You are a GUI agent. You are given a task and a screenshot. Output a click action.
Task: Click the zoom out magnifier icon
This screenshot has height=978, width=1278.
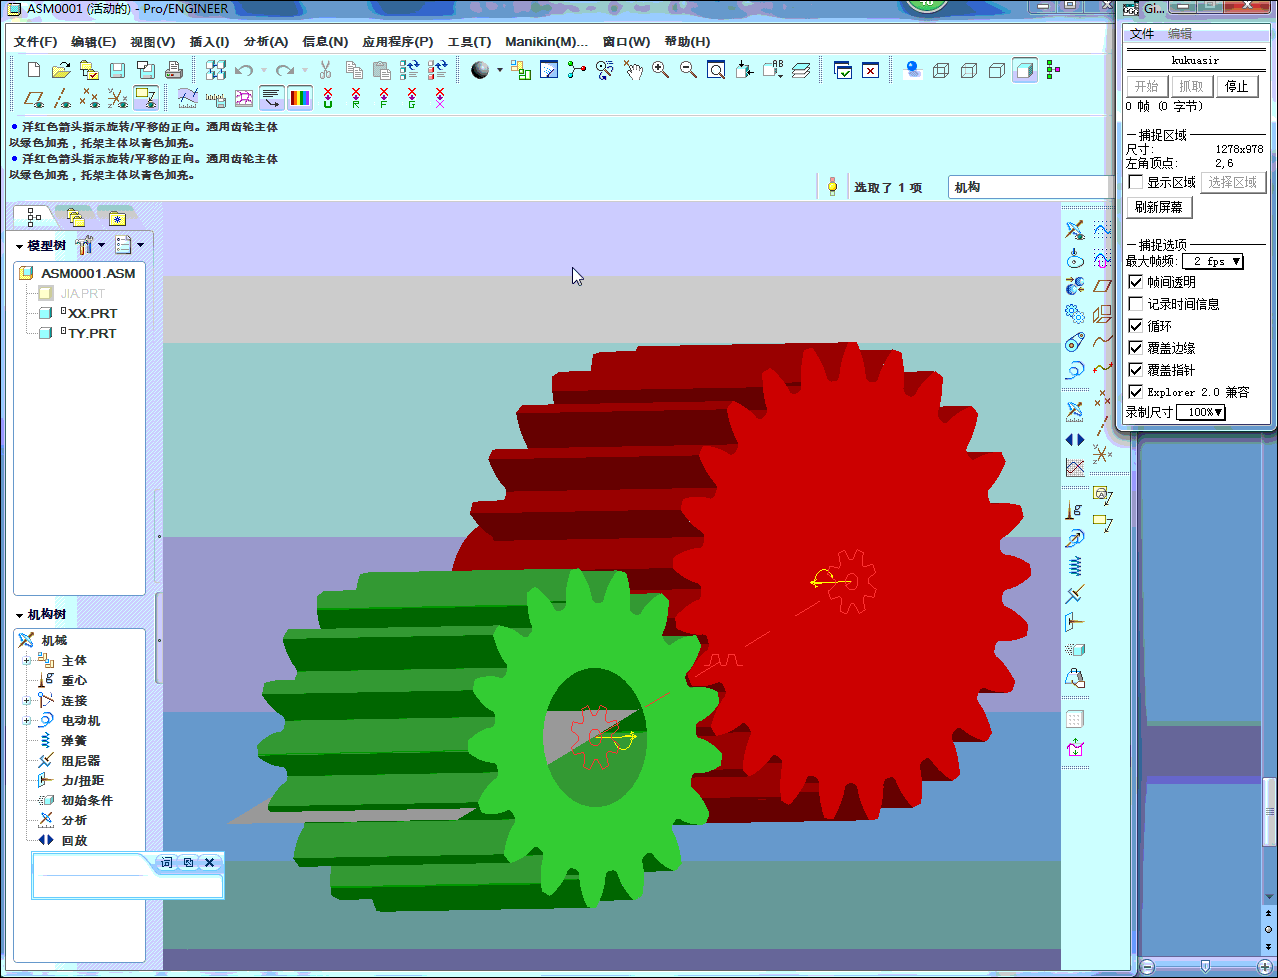[x=688, y=70]
